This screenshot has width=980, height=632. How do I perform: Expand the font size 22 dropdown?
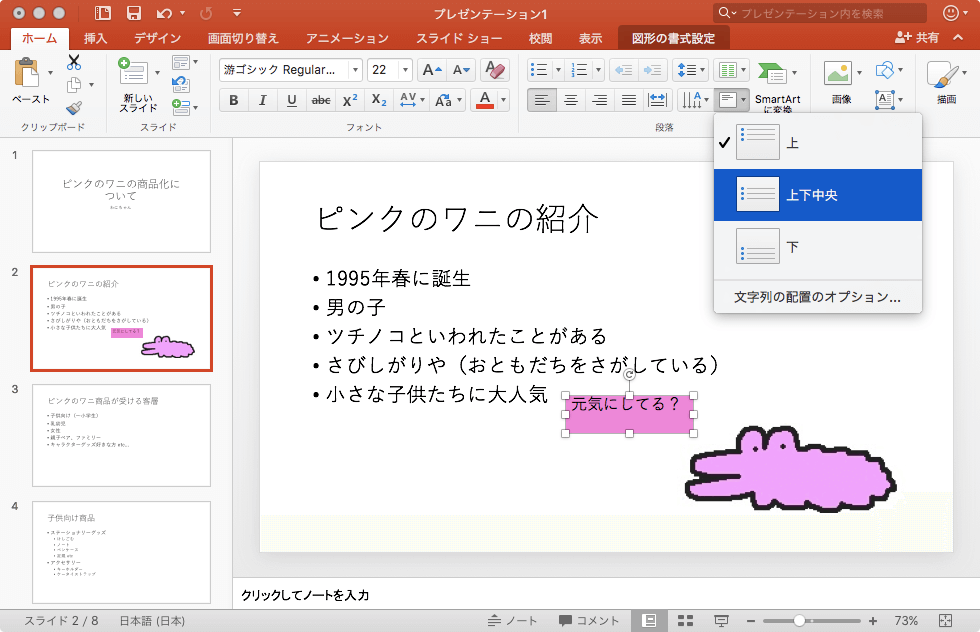405,70
